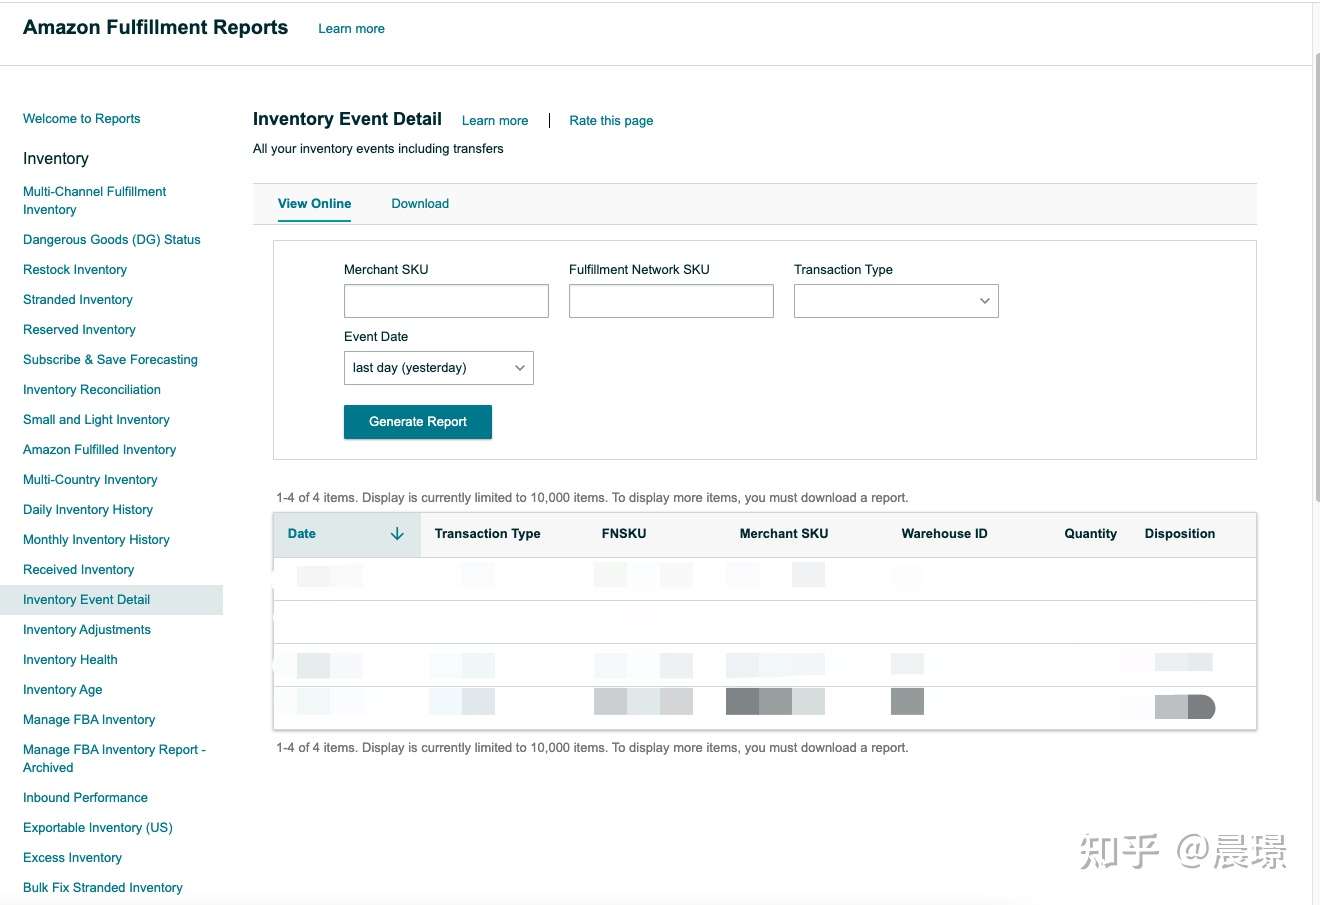Open Multi-Channel Fulfillment Inventory report

pyautogui.click(x=95, y=201)
